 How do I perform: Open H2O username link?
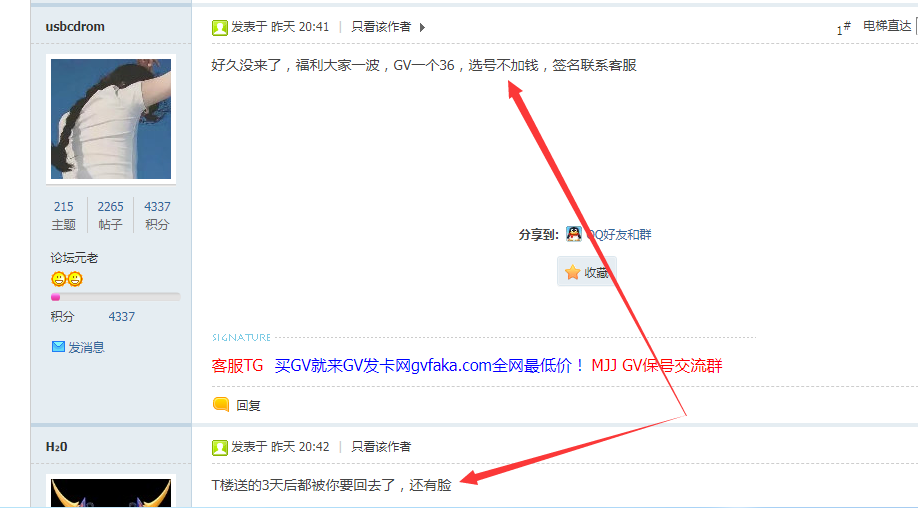coord(56,447)
